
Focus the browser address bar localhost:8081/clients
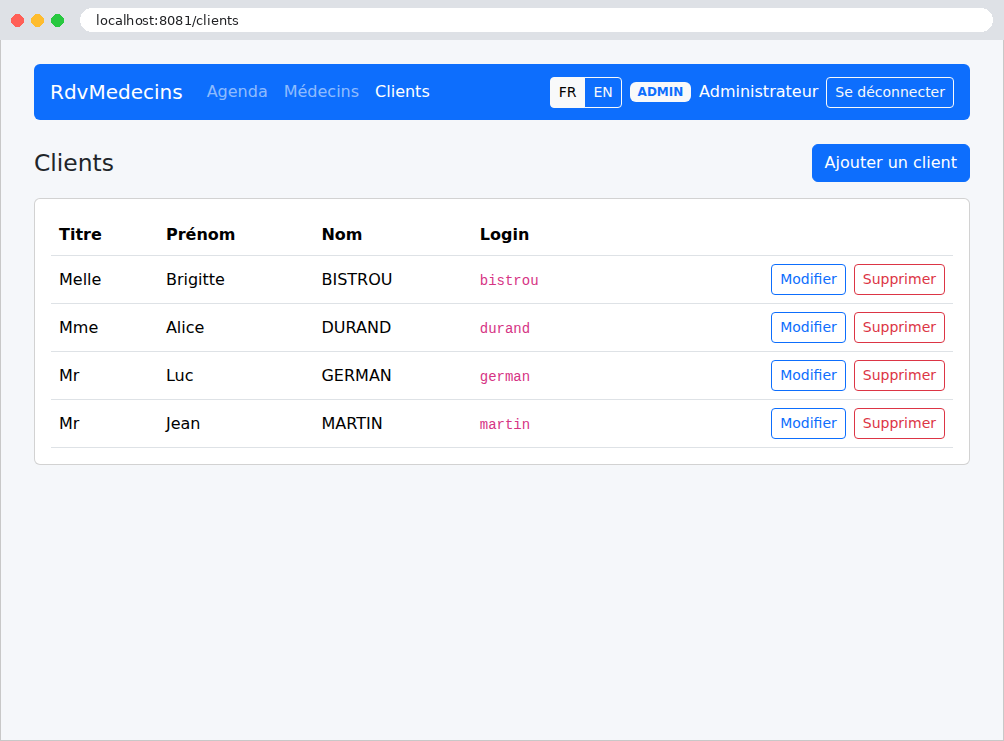(536, 20)
